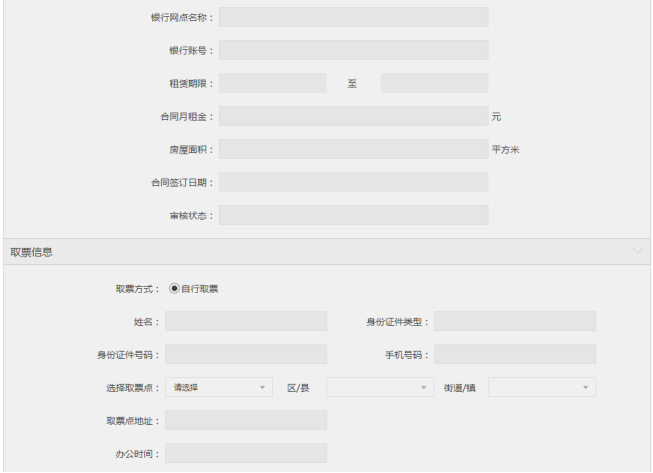Image resolution: width=653 pixels, height=473 pixels.
Task: Click the 取票信息 section header text
Action: pos(32,252)
